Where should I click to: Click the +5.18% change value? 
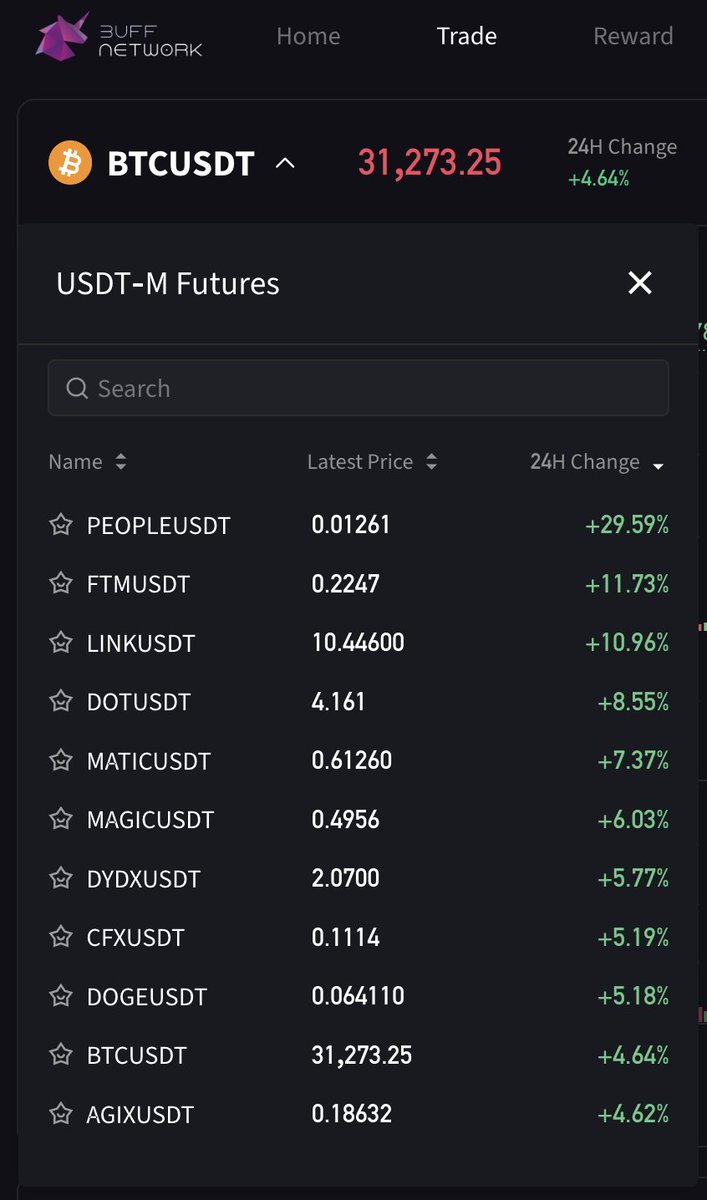tap(633, 996)
